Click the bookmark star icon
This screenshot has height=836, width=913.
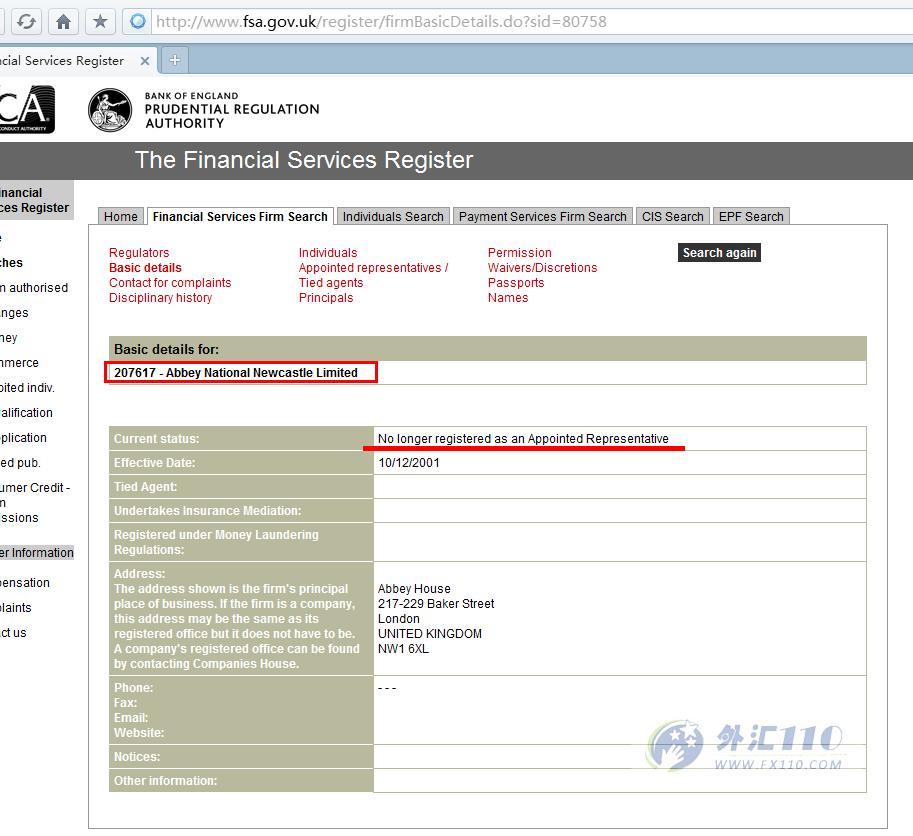pos(100,22)
